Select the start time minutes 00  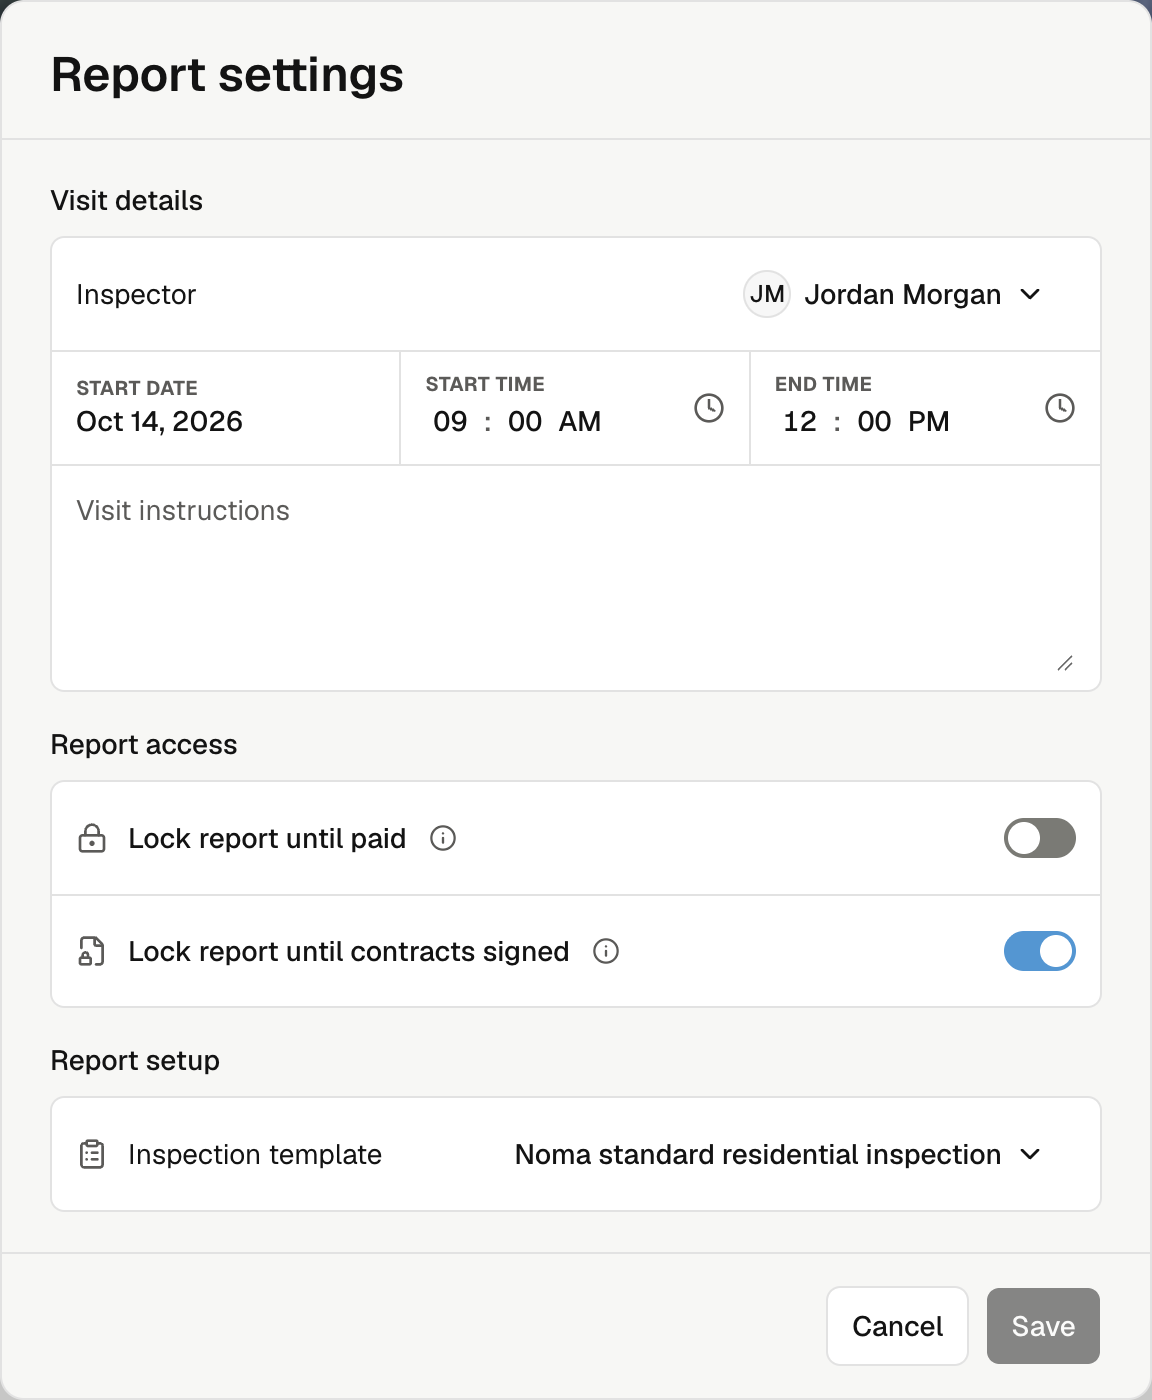(525, 421)
